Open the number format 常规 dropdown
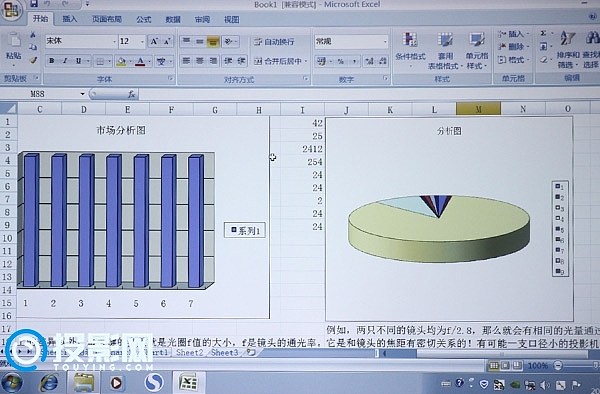The image size is (600, 394). [x=351, y=41]
